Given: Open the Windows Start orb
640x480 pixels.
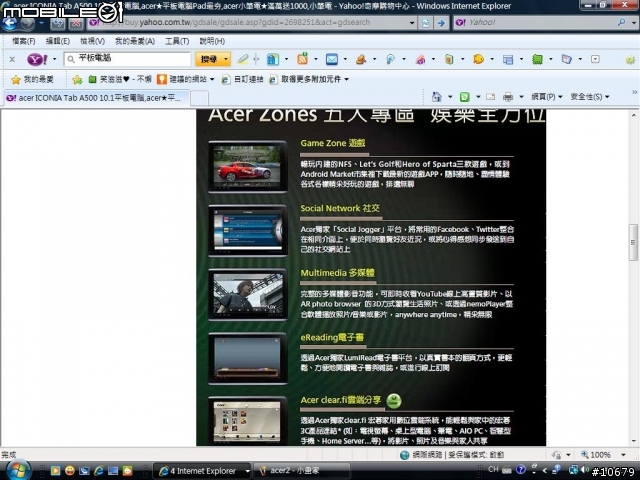Looking at the screenshot, I should coord(18,471).
